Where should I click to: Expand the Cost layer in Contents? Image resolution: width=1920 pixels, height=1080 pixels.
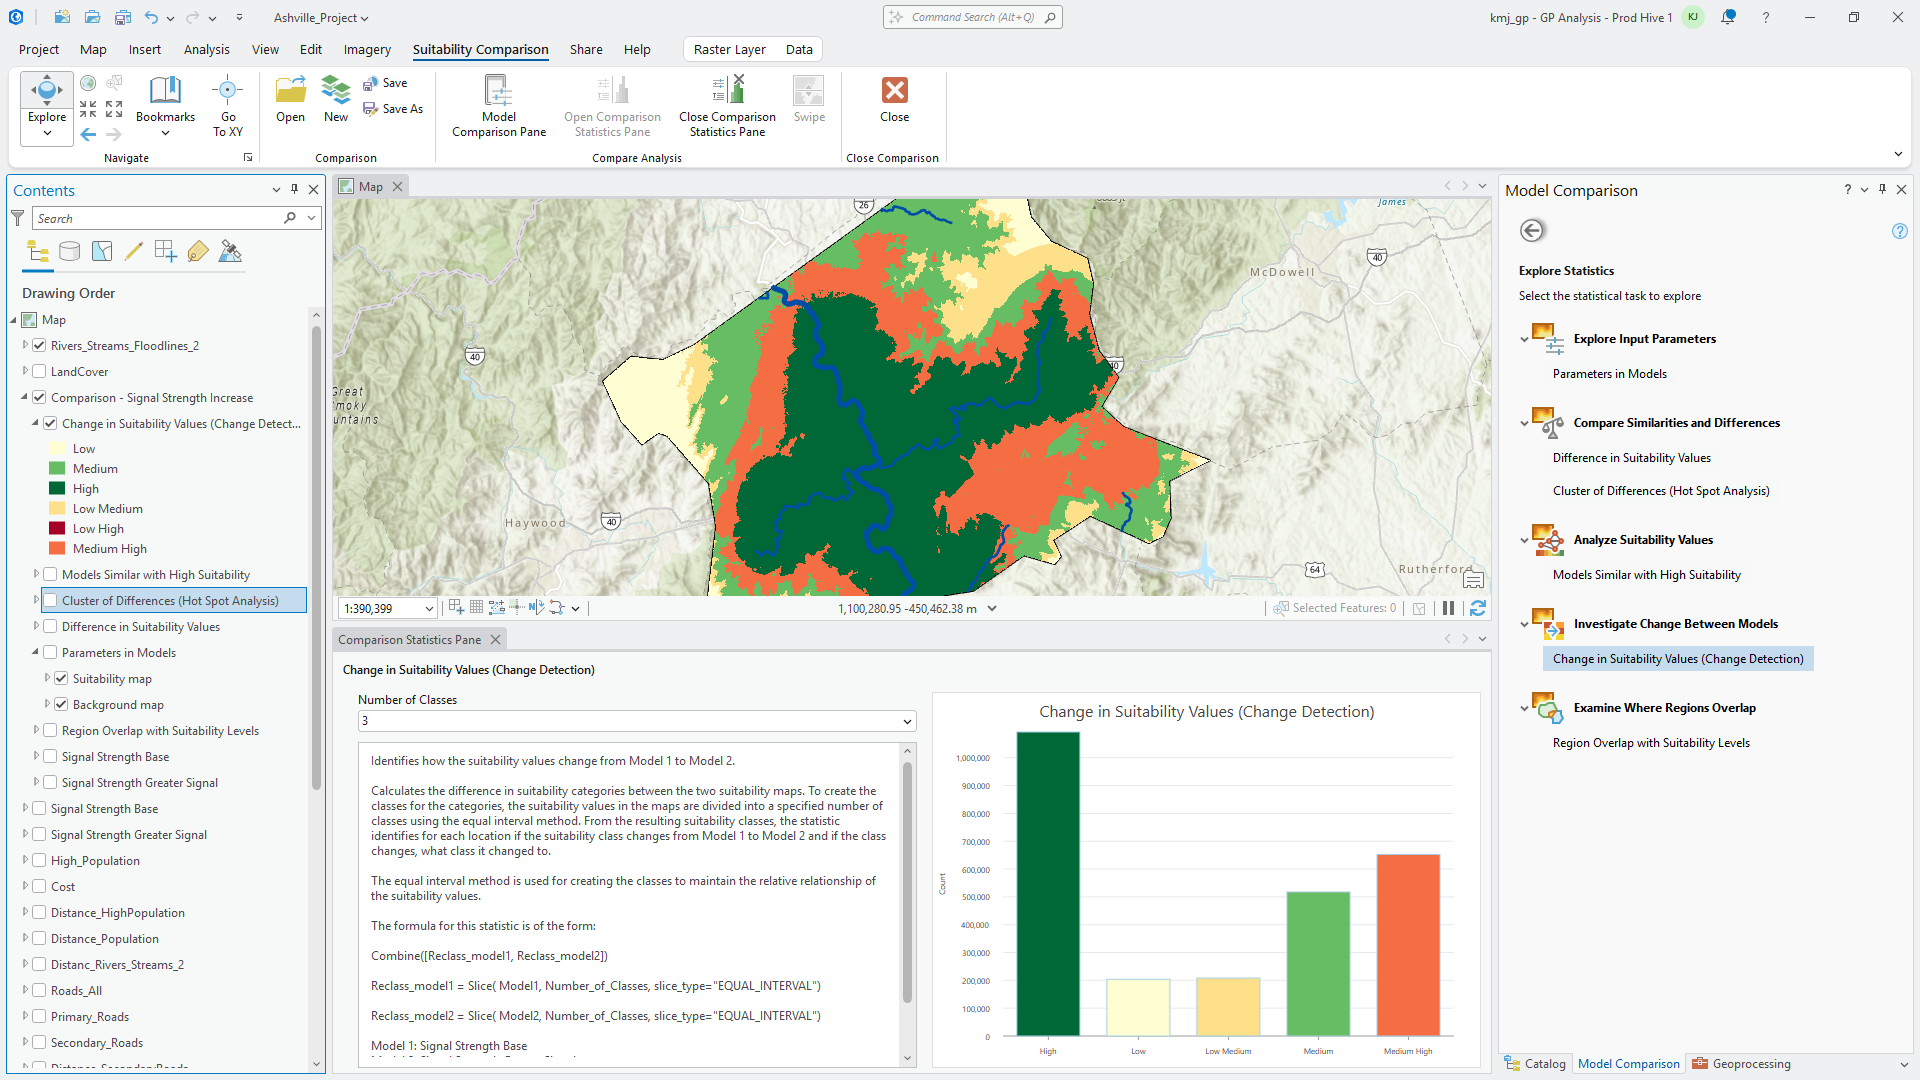click(x=25, y=887)
